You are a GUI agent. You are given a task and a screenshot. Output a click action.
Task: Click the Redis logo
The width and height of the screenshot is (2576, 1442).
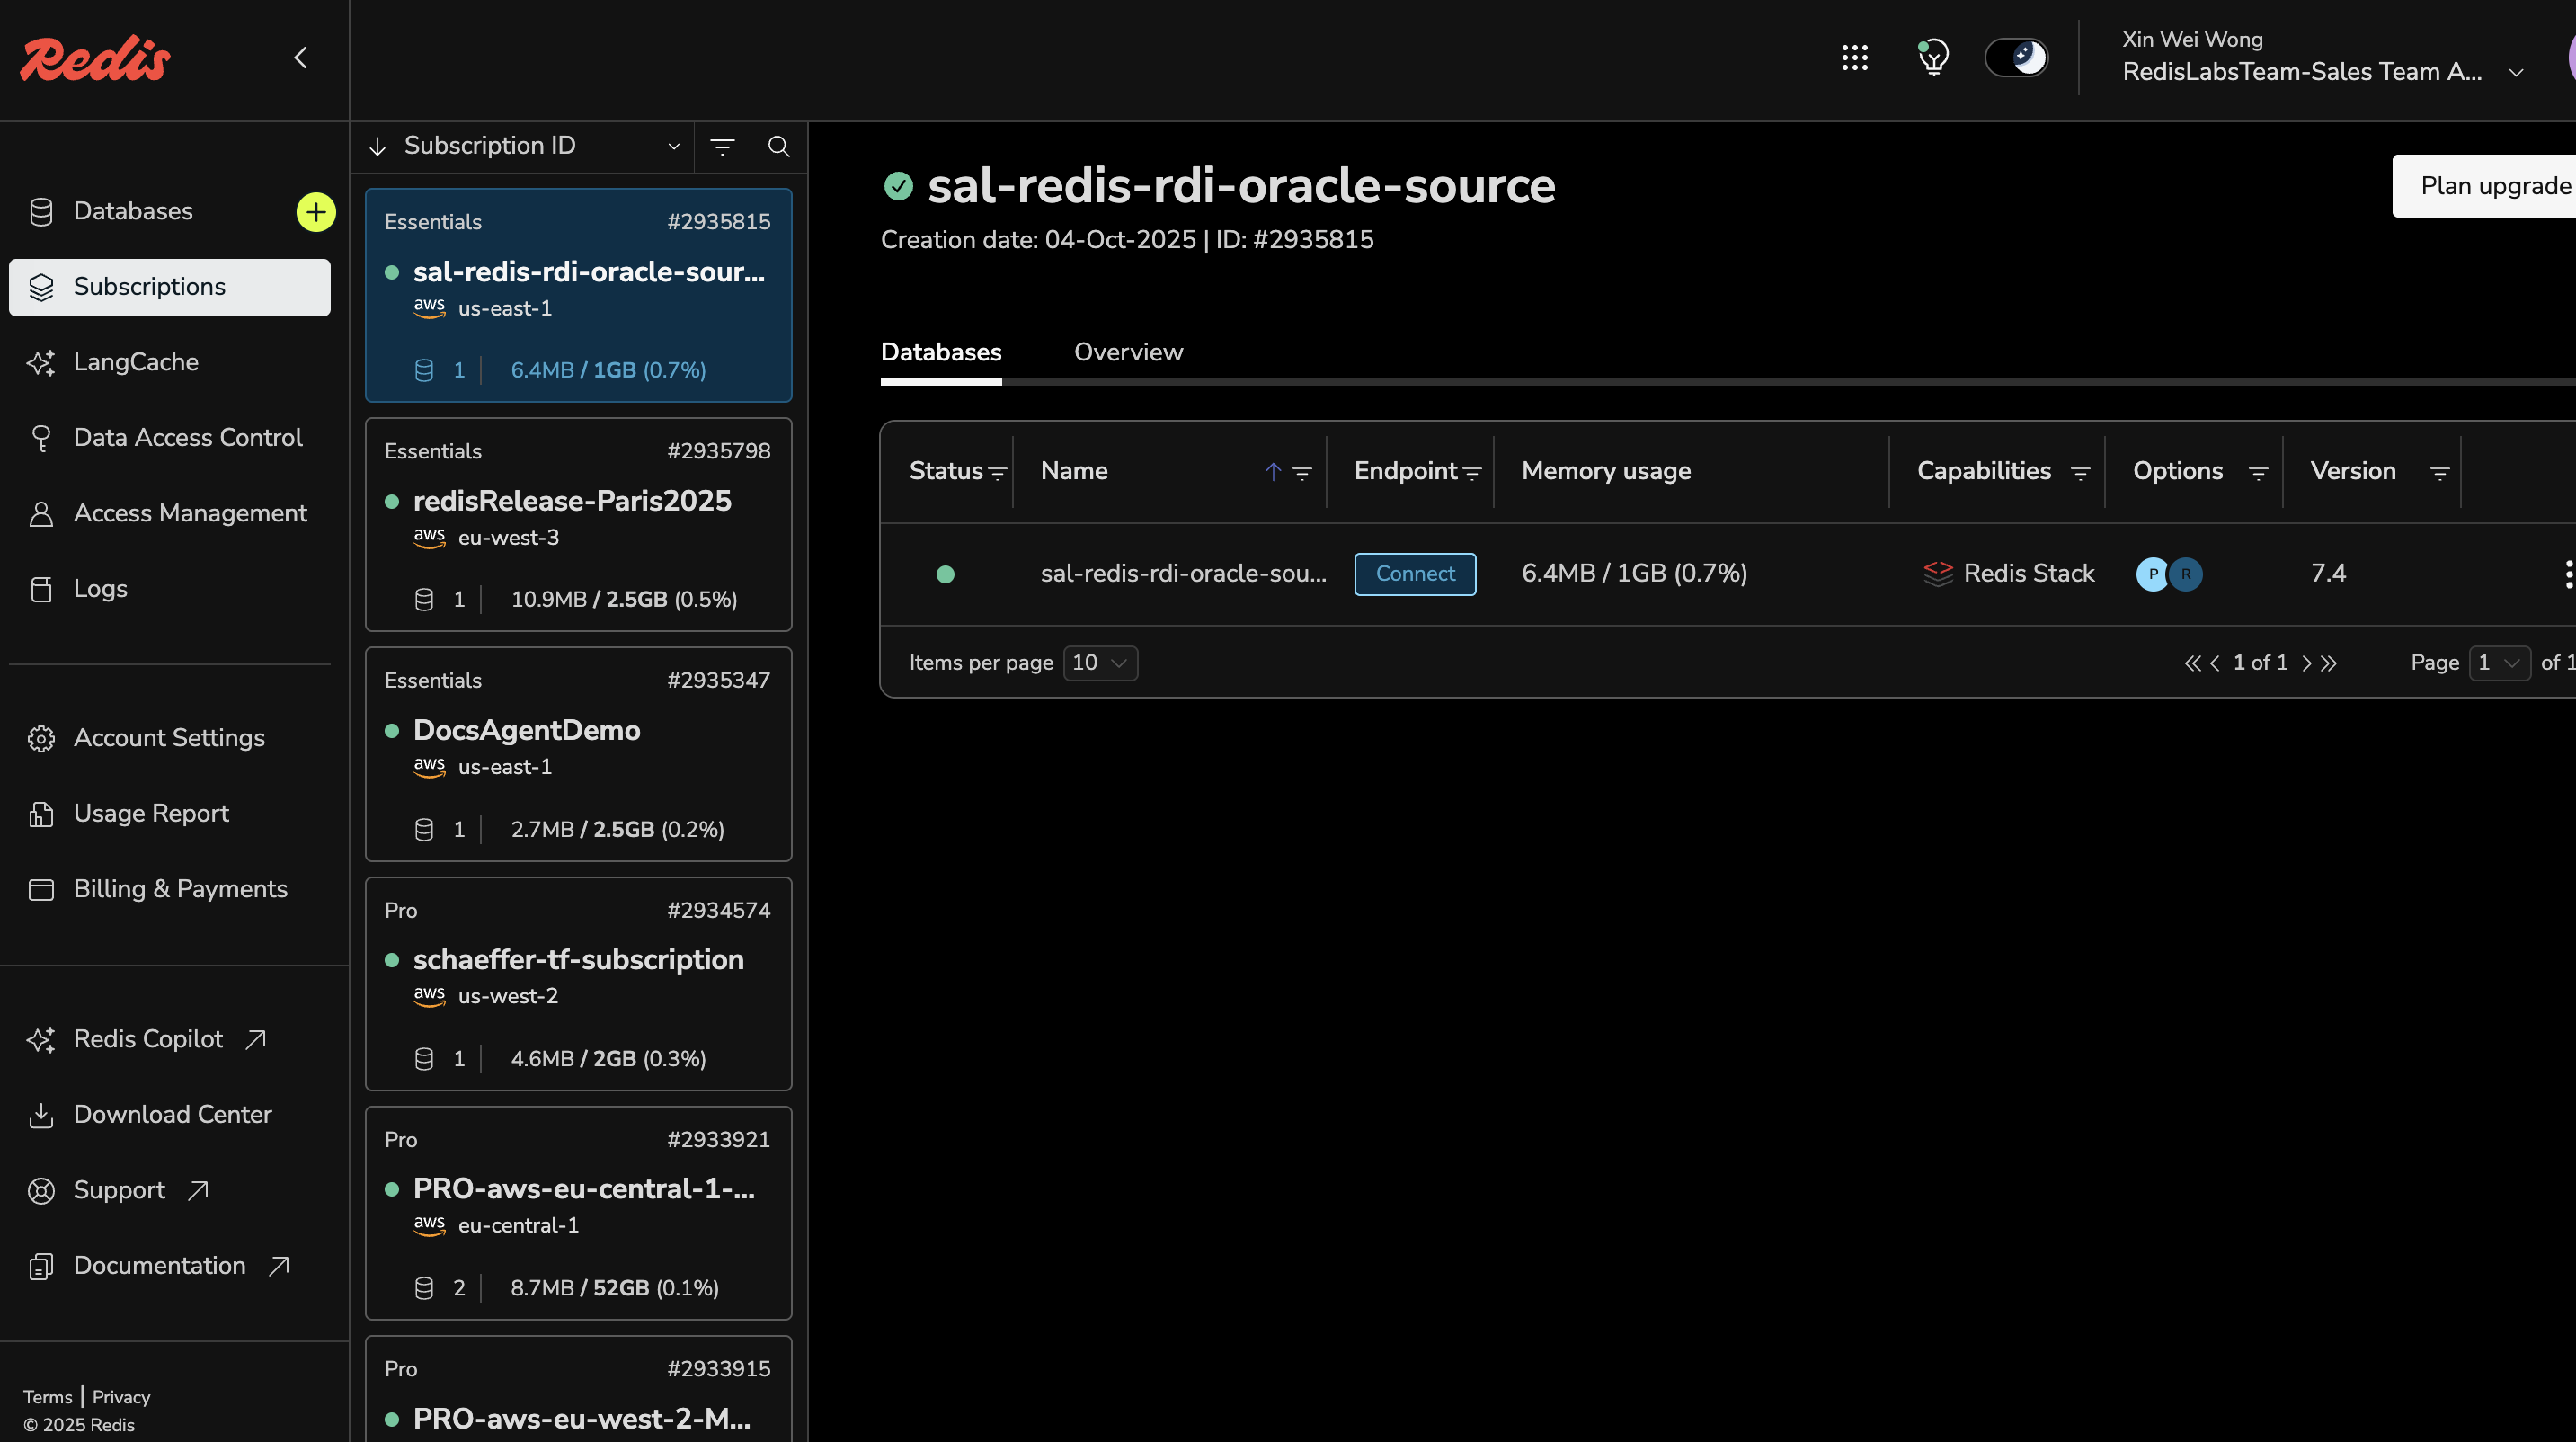point(95,59)
